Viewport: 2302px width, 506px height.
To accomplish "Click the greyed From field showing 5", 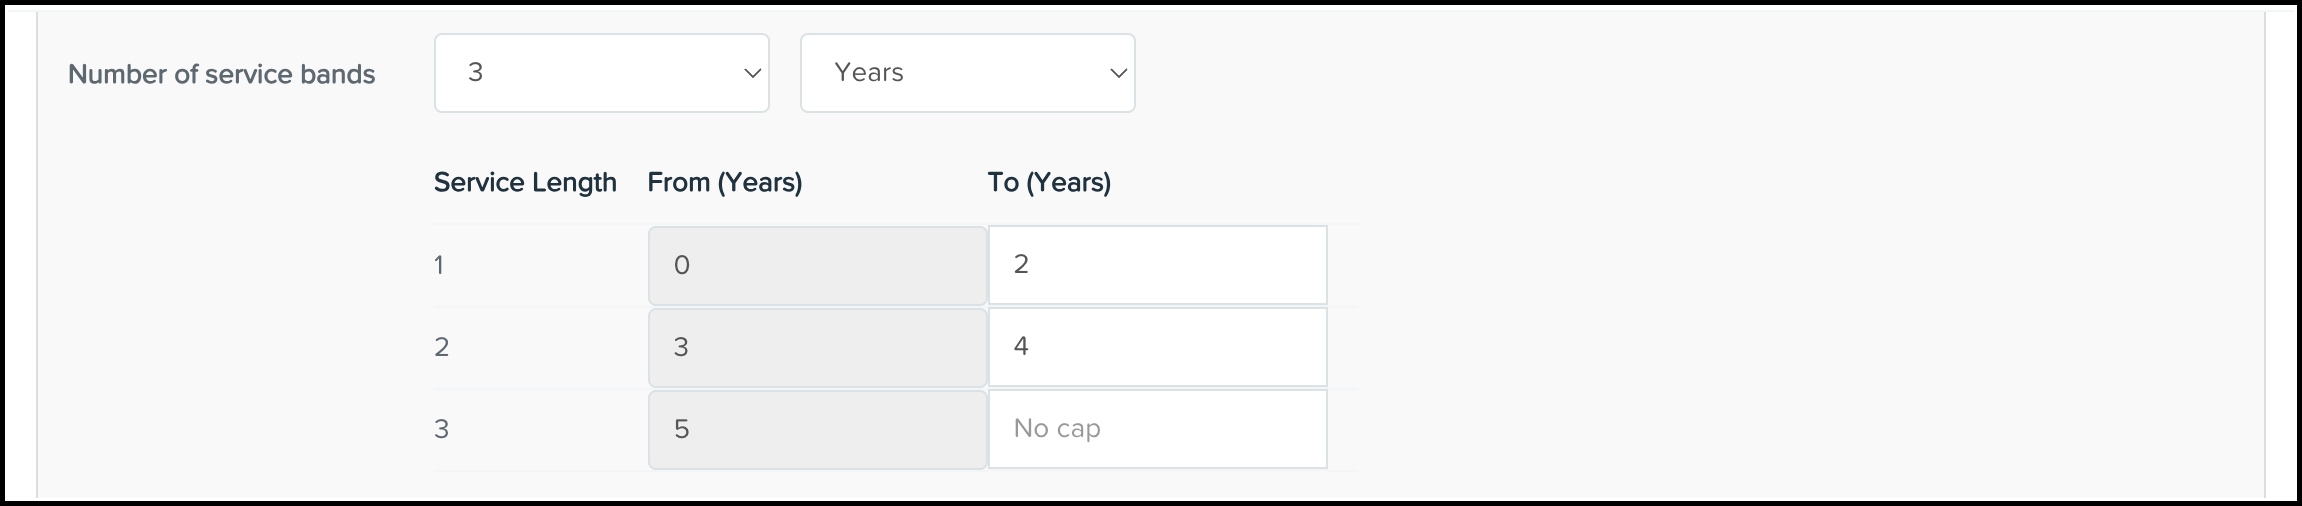I will click(817, 430).
